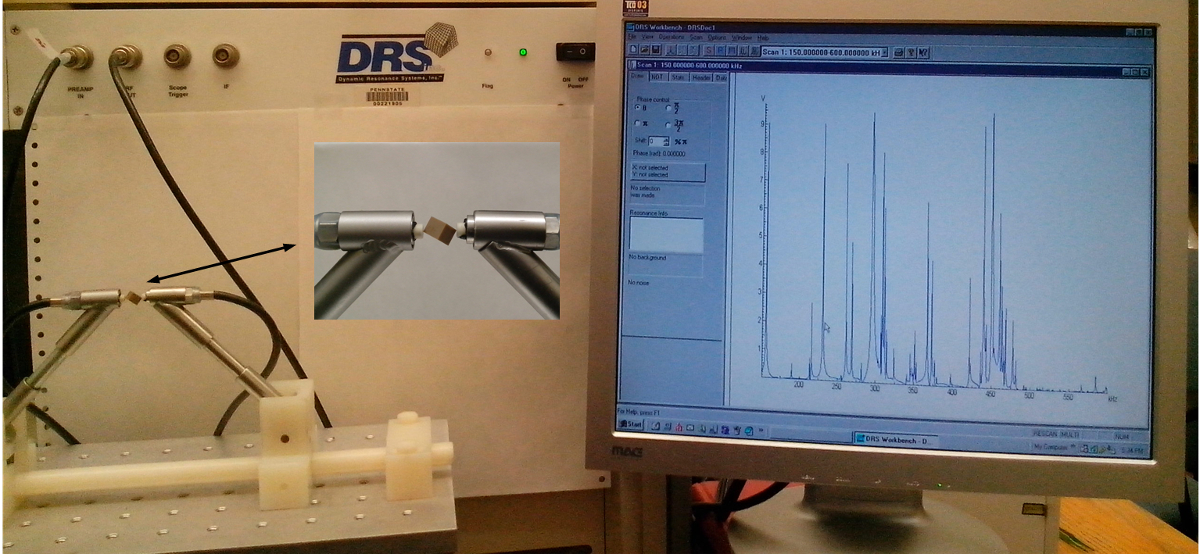The height and width of the screenshot is (554, 1200).
Task: Open the View menu
Action: click(646, 37)
